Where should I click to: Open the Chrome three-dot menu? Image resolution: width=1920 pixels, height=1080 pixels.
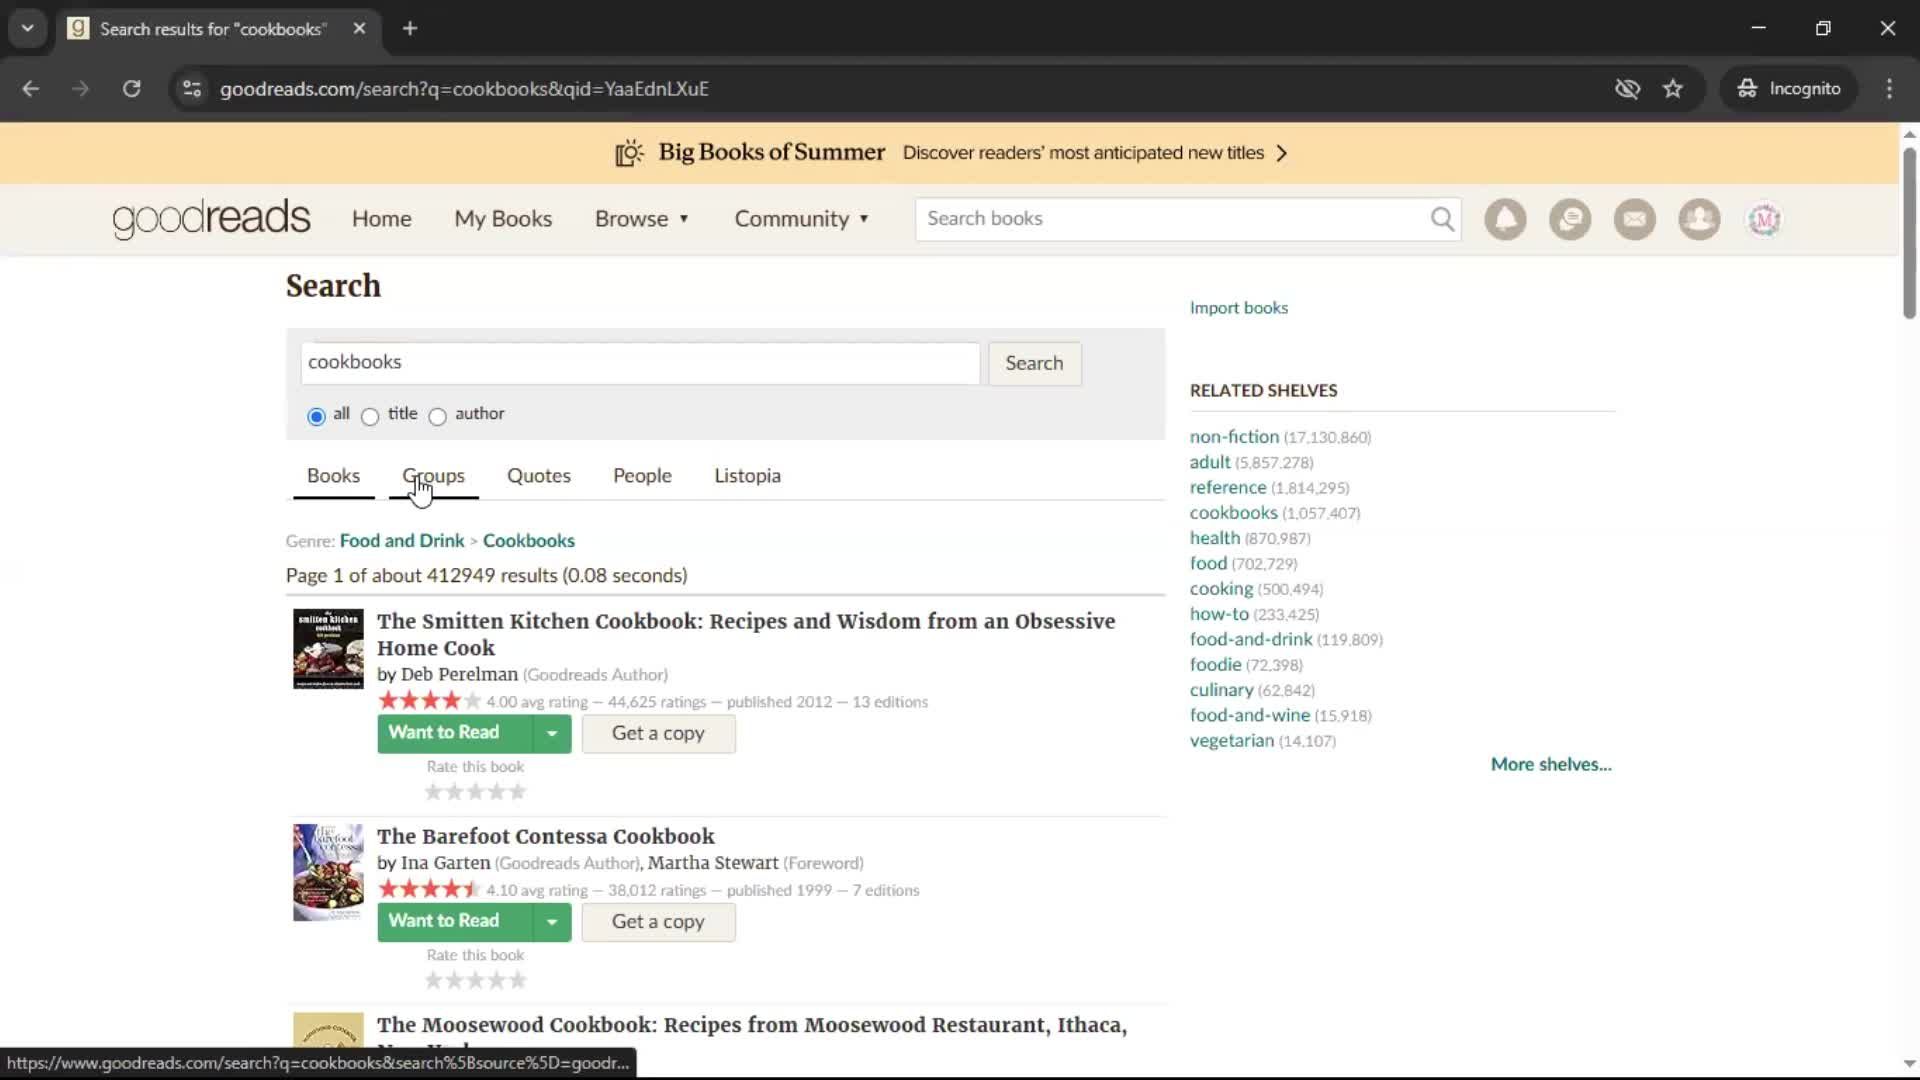(x=1889, y=89)
